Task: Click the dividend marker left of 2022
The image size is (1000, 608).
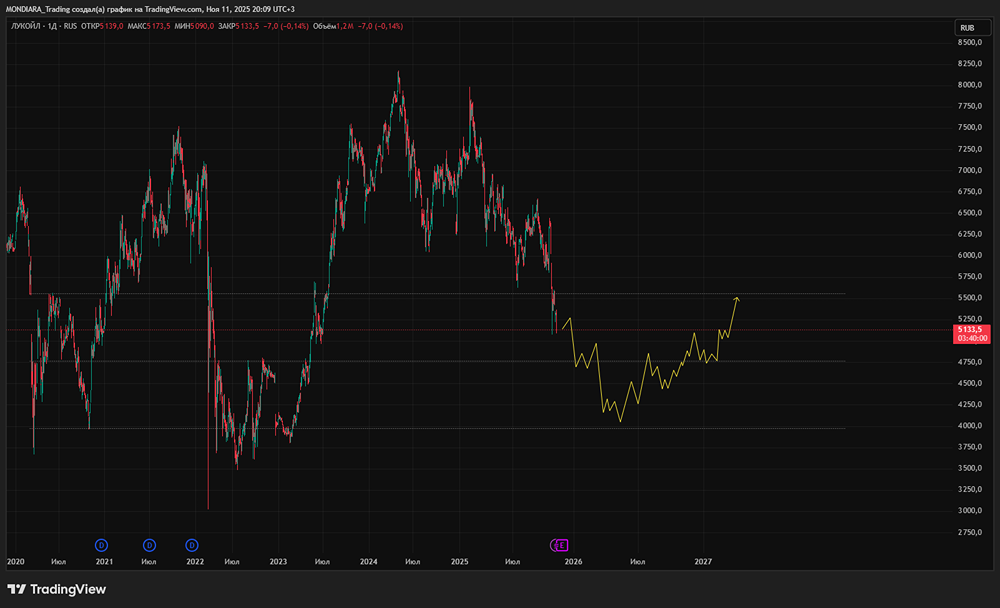Action: point(191,545)
